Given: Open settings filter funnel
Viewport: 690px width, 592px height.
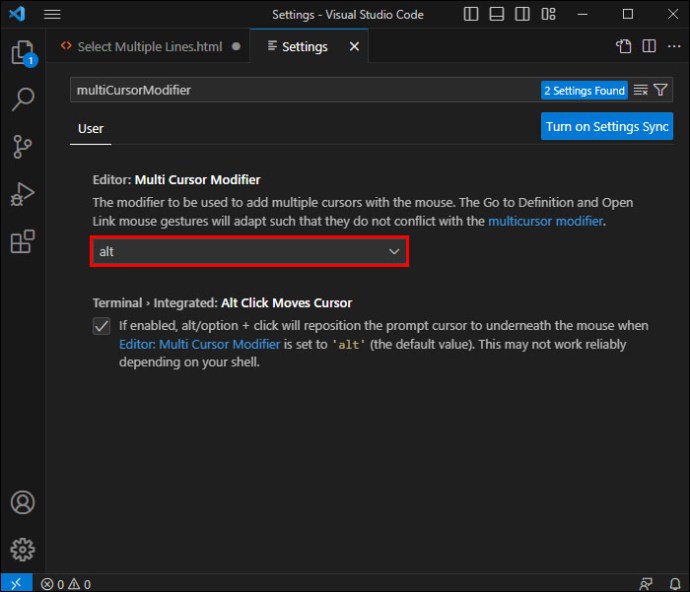Looking at the screenshot, I should (x=660, y=90).
